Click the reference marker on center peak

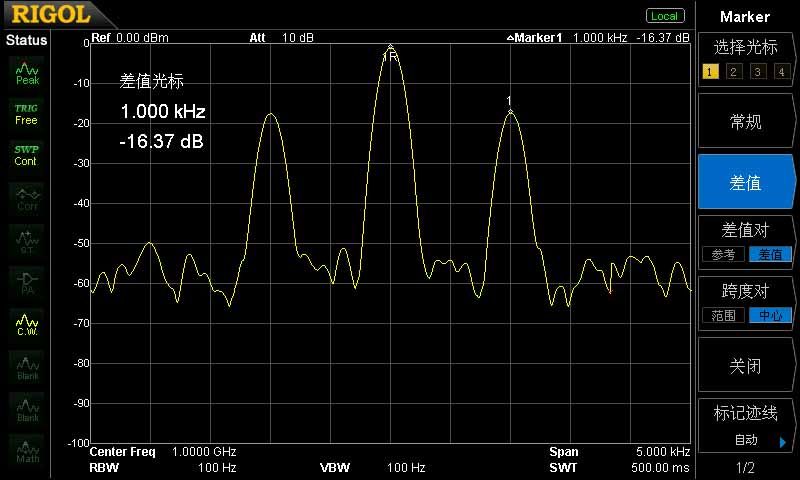[391, 52]
